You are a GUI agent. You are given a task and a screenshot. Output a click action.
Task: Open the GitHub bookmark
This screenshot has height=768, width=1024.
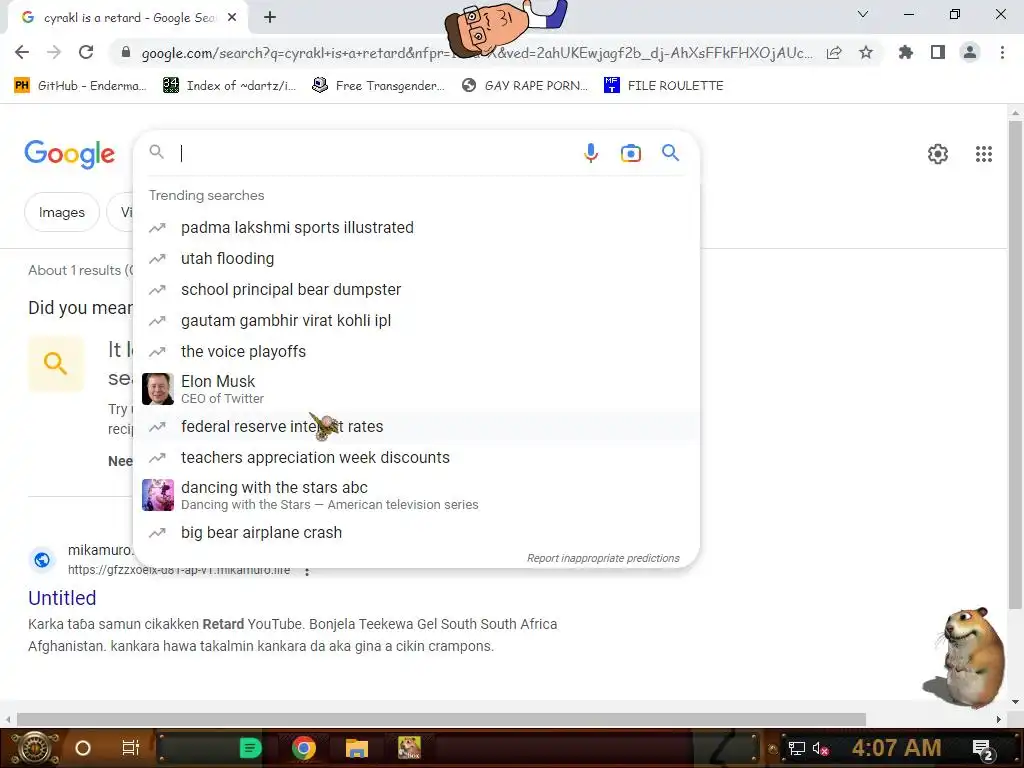pos(80,86)
